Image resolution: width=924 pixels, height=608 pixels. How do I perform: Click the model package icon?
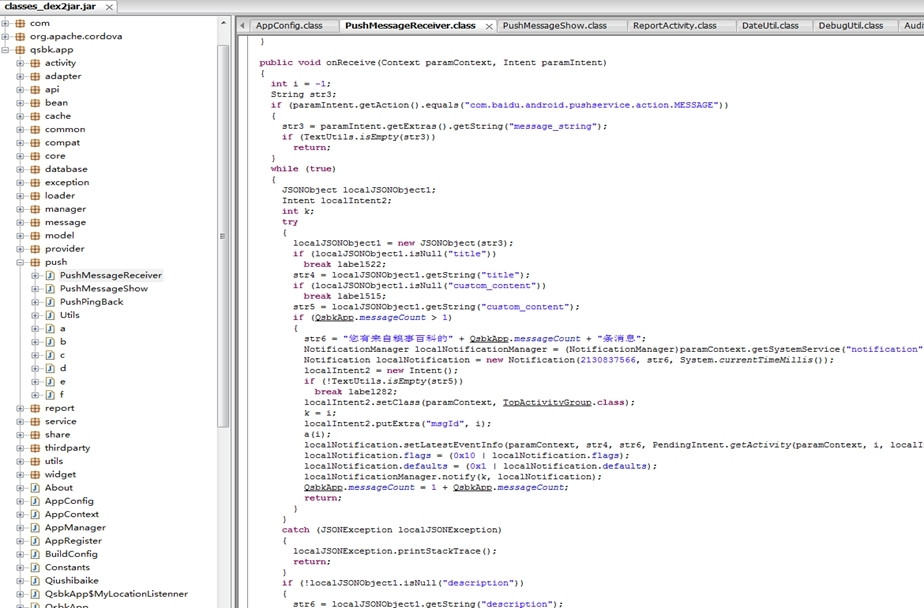[35, 236]
